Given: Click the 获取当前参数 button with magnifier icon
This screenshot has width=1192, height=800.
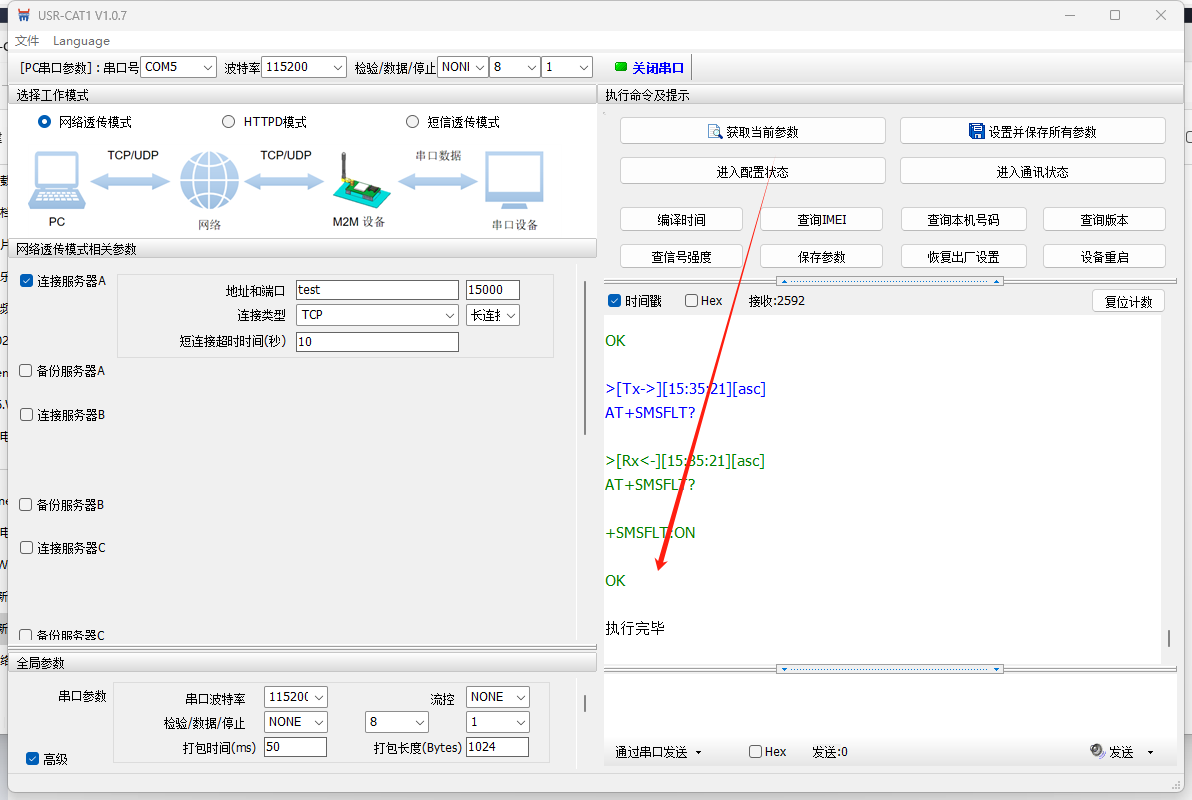Looking at the screenshot, I should [752, 131].
